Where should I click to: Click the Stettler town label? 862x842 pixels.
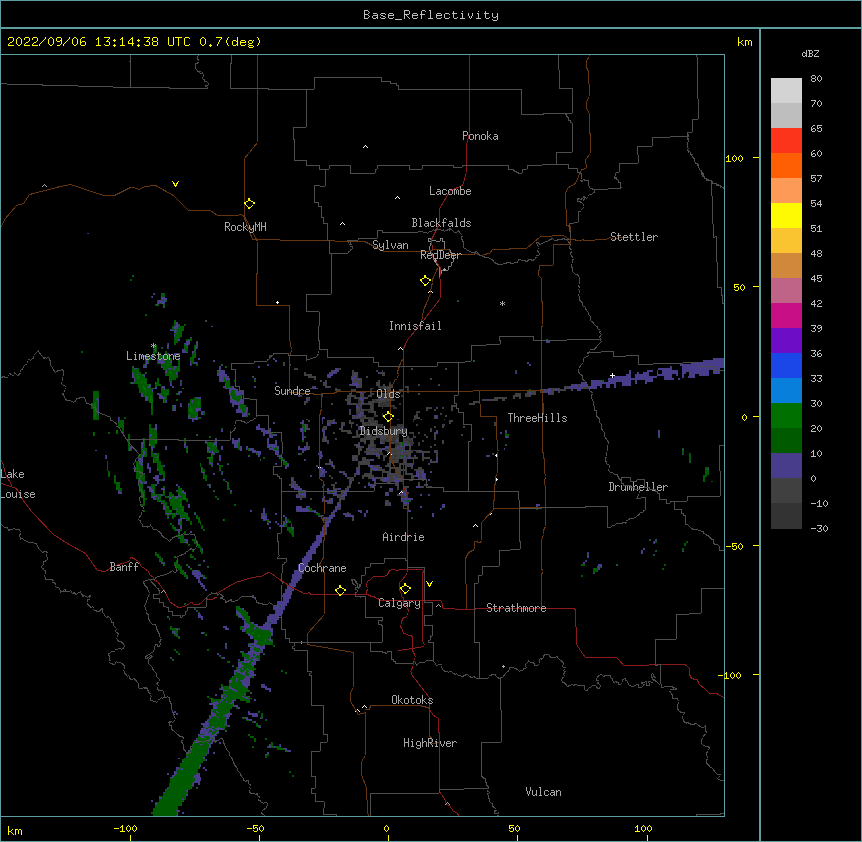tap(633, 237)
